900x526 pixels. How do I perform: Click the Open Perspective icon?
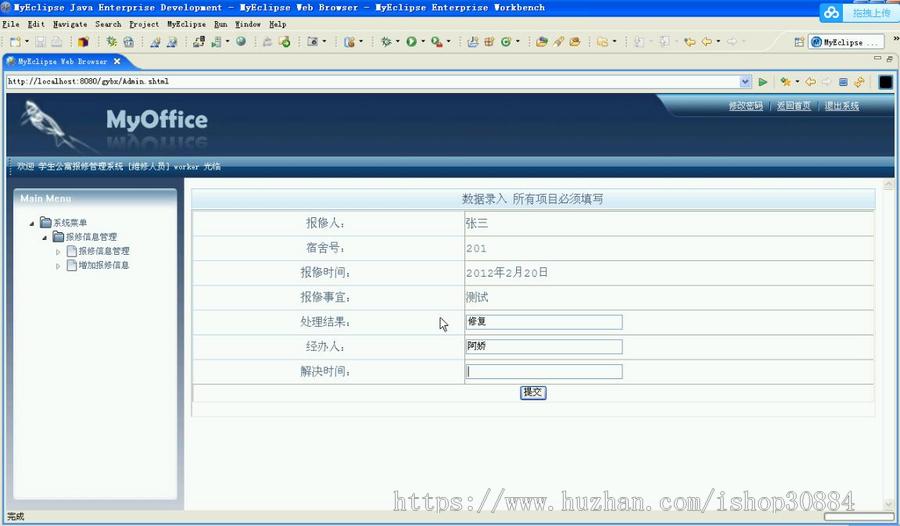pos(799,42)
